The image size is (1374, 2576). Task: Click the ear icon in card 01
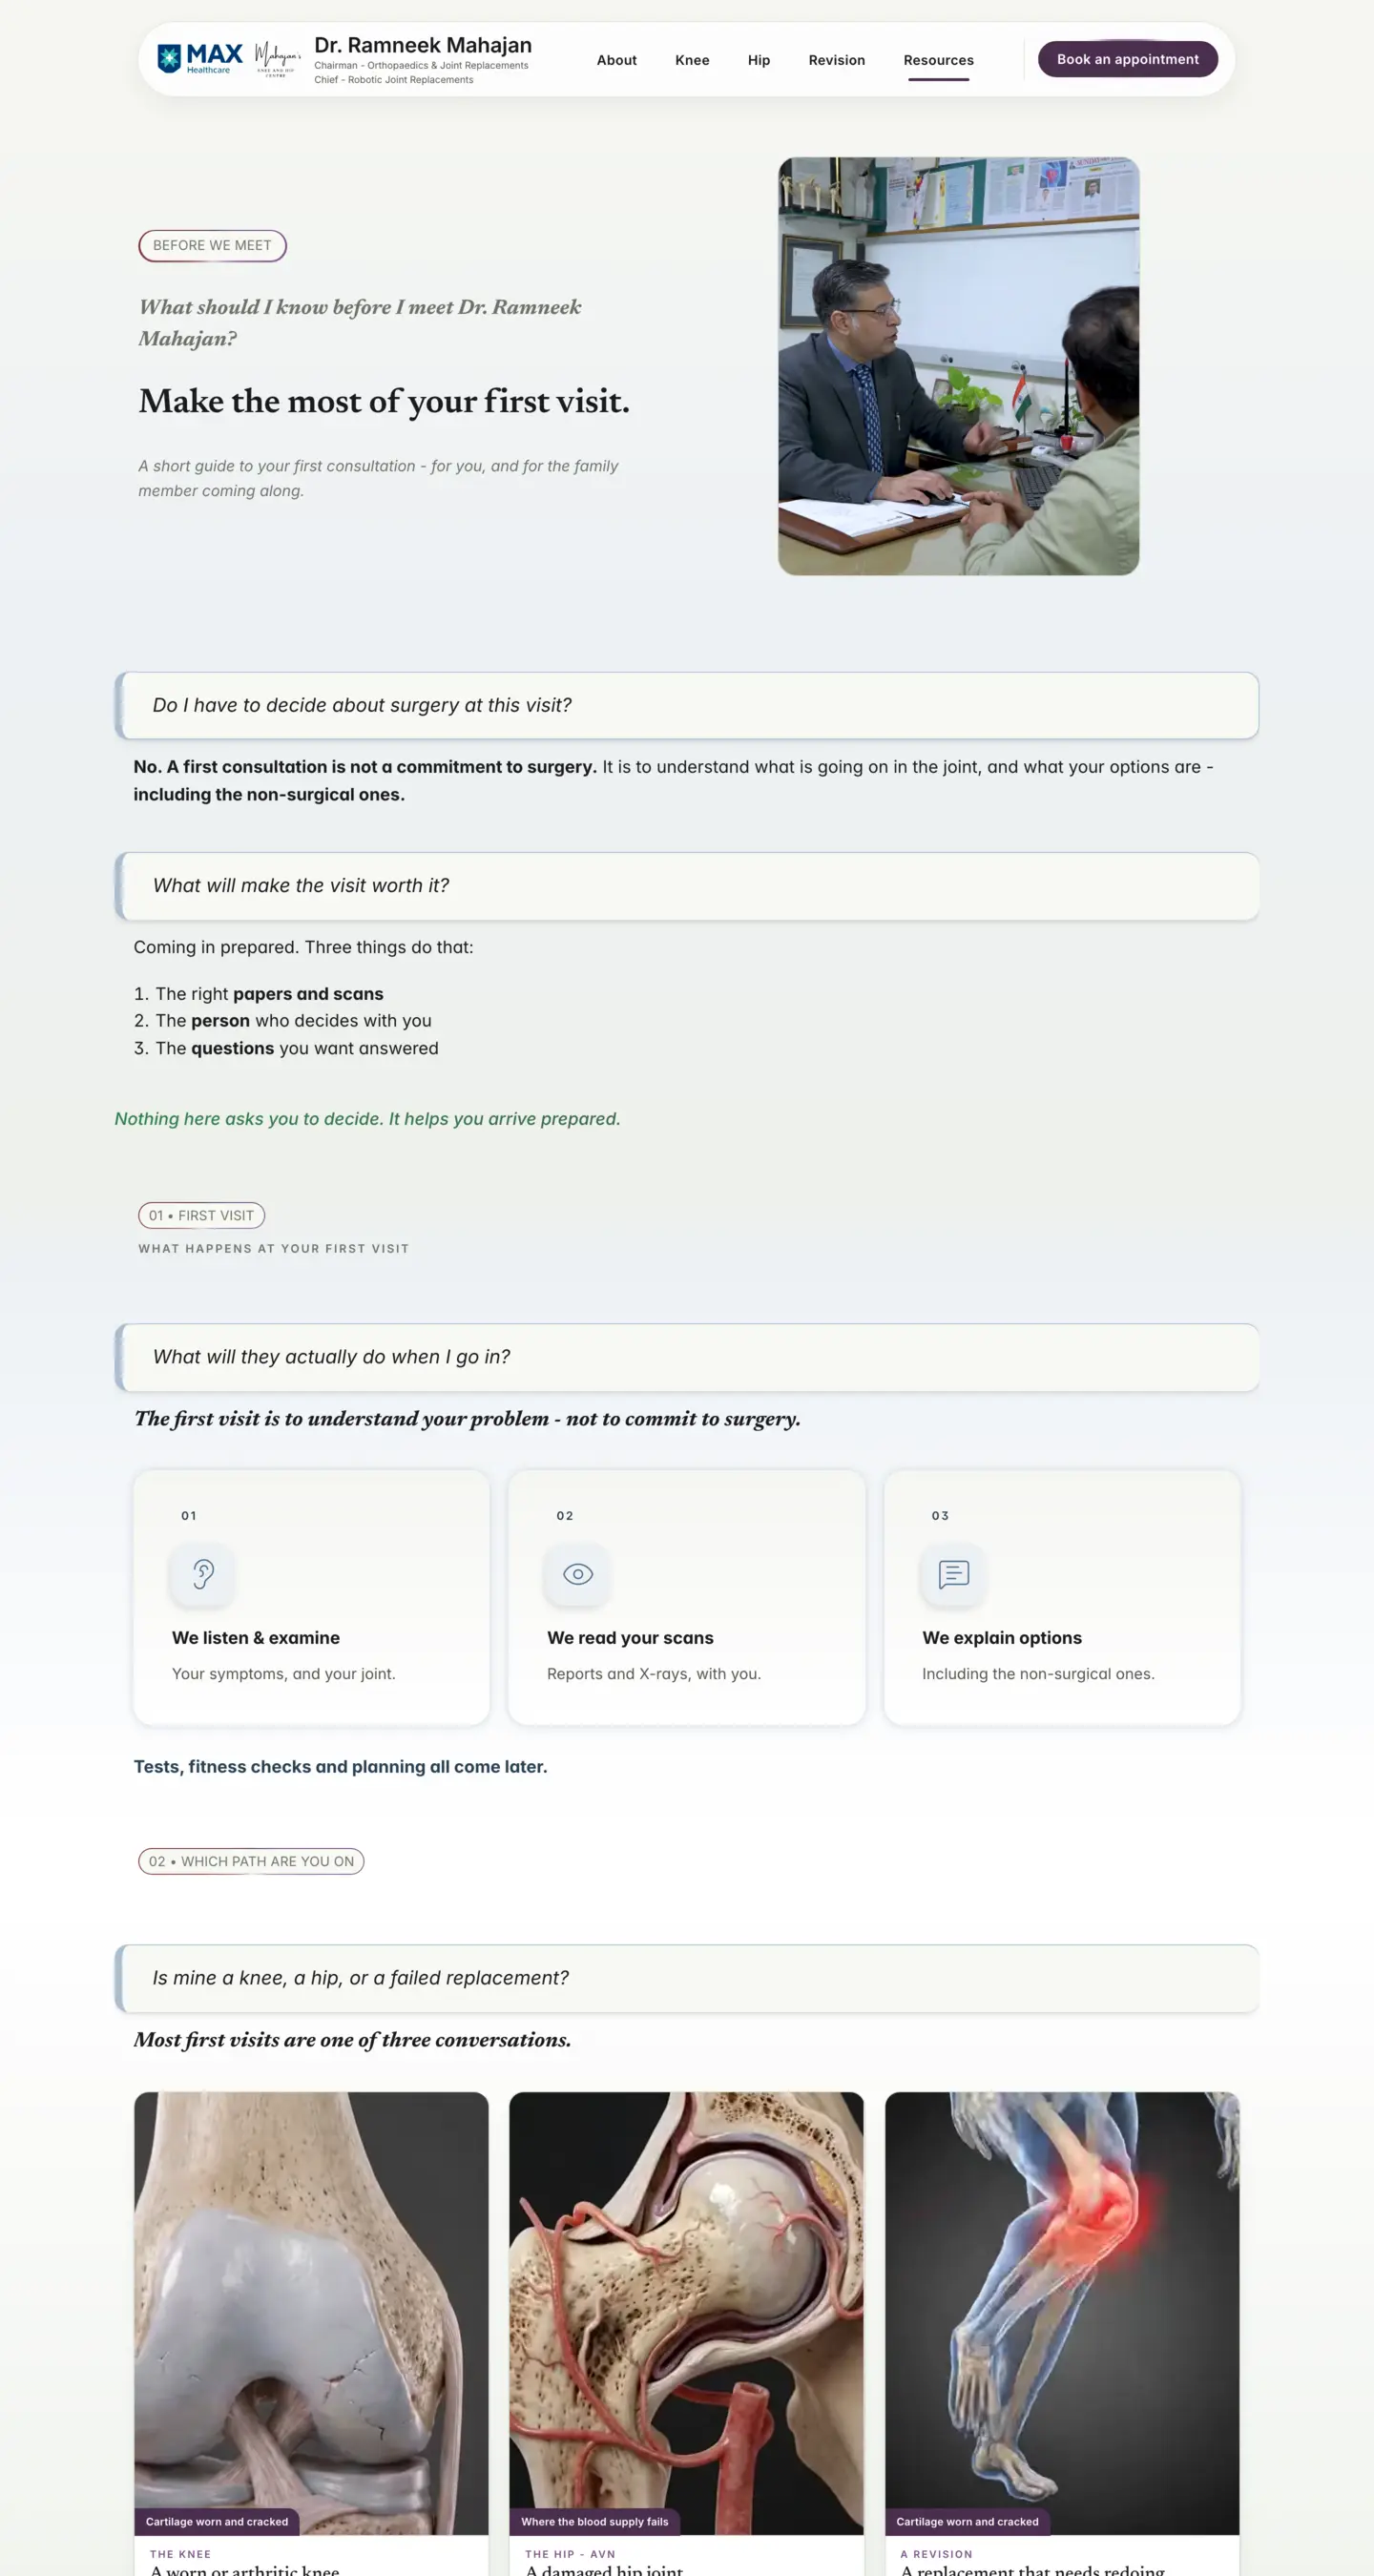coord(203,1574)
